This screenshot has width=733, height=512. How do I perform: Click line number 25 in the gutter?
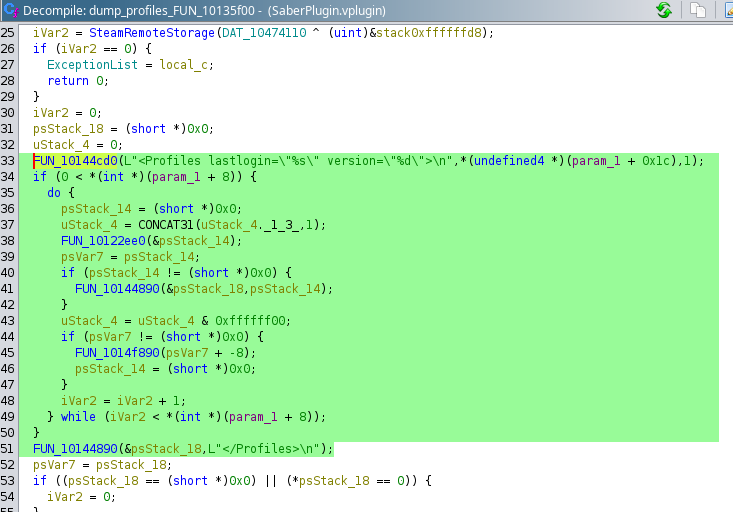7,33
